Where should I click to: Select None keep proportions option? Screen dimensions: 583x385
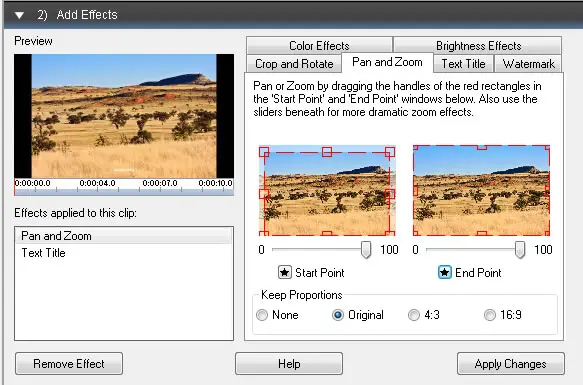coord(262,315)
